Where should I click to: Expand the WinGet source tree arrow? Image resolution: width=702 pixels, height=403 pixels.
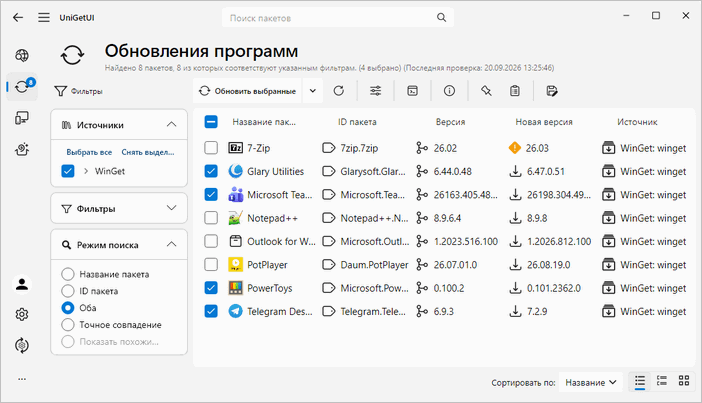86,171
